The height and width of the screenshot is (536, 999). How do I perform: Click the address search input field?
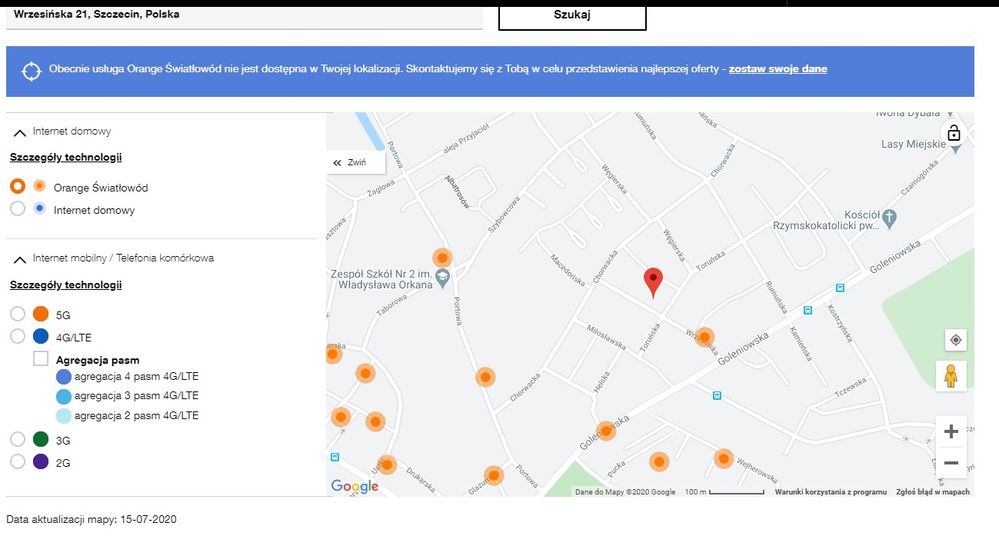coord(240,16)
